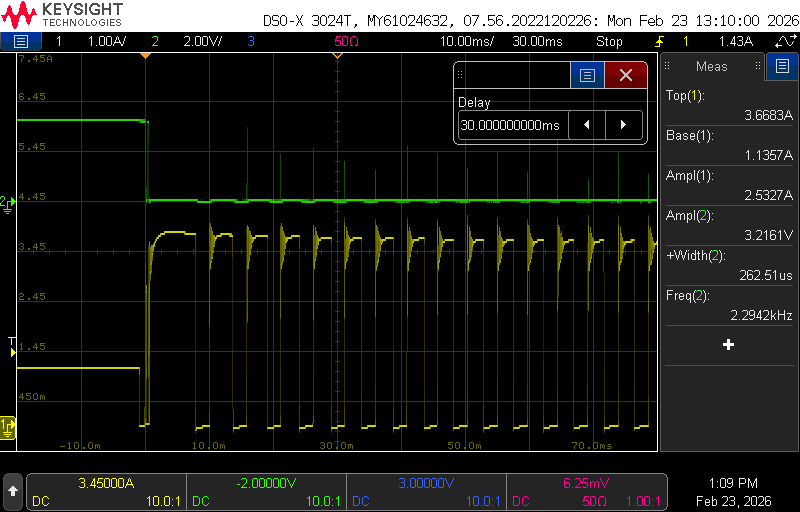Edit the 30.000000000ms delay field

513,124
